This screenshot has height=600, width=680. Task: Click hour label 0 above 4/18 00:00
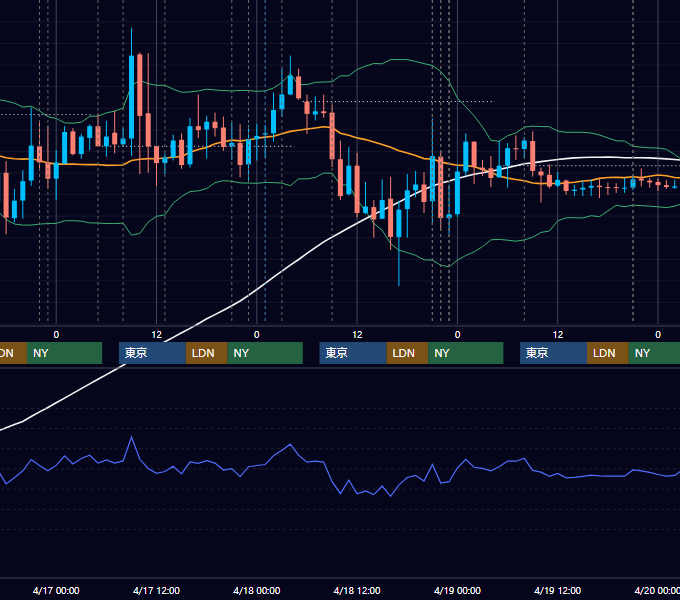(x=257, y=335)
